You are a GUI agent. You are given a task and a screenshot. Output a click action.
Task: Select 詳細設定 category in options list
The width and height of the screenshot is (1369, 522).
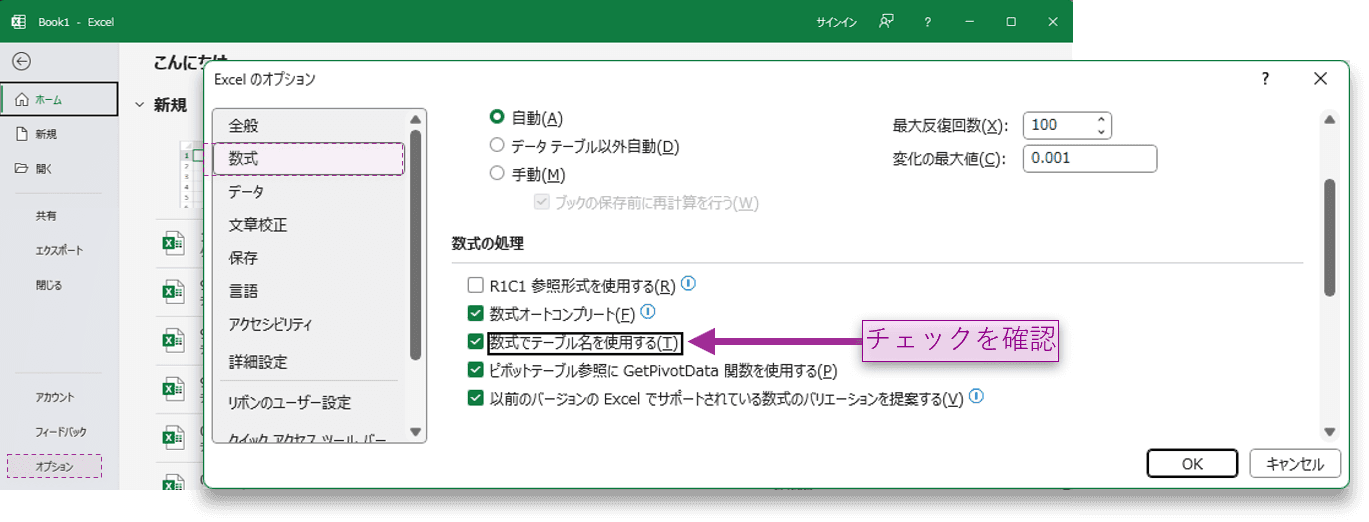pos(308,362)
